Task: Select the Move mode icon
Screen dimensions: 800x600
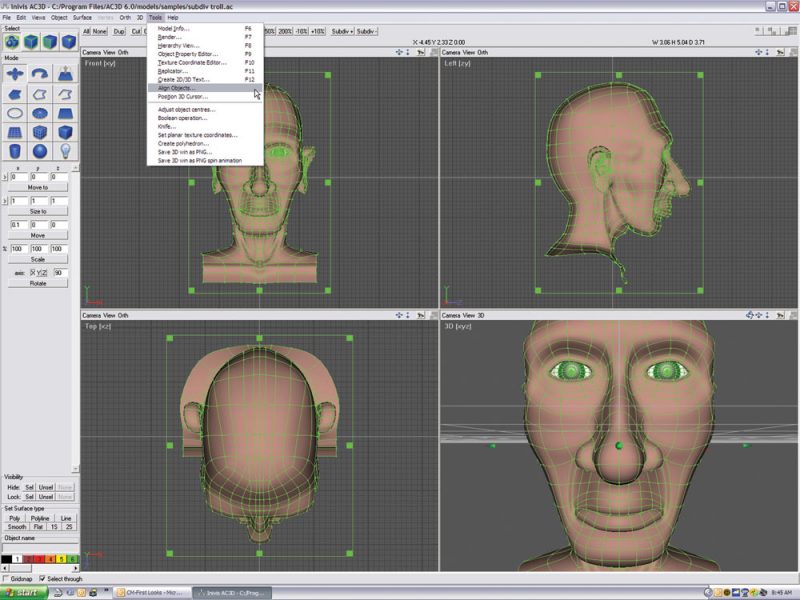Action: [x=15, y=74]
